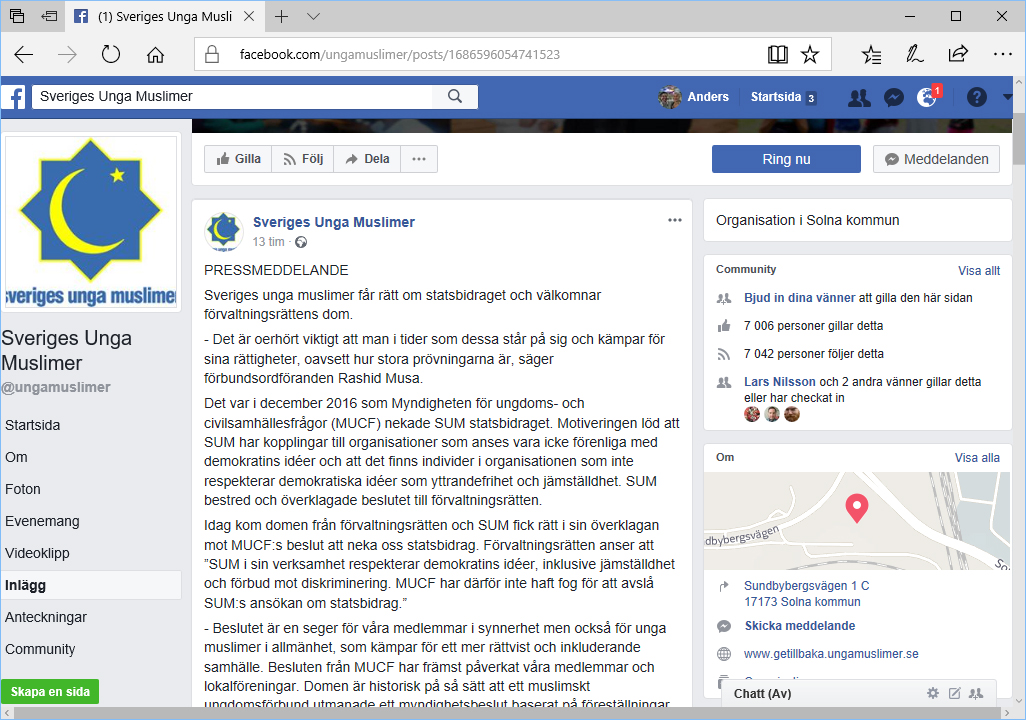
Task: Open the Messenger icon in Facebook header
Action: coord(893,98)
